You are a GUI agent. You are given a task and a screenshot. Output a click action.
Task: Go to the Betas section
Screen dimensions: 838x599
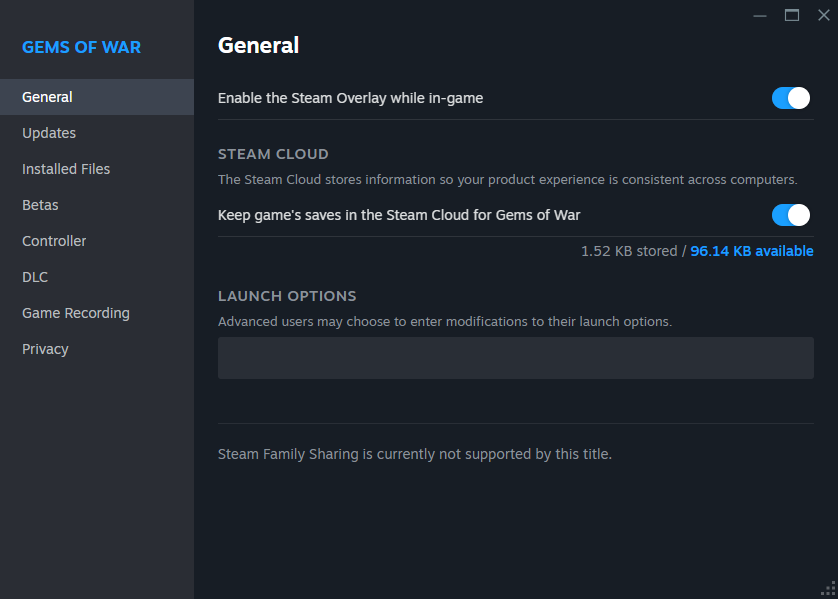pyautogui.click(x=97, y=205)
